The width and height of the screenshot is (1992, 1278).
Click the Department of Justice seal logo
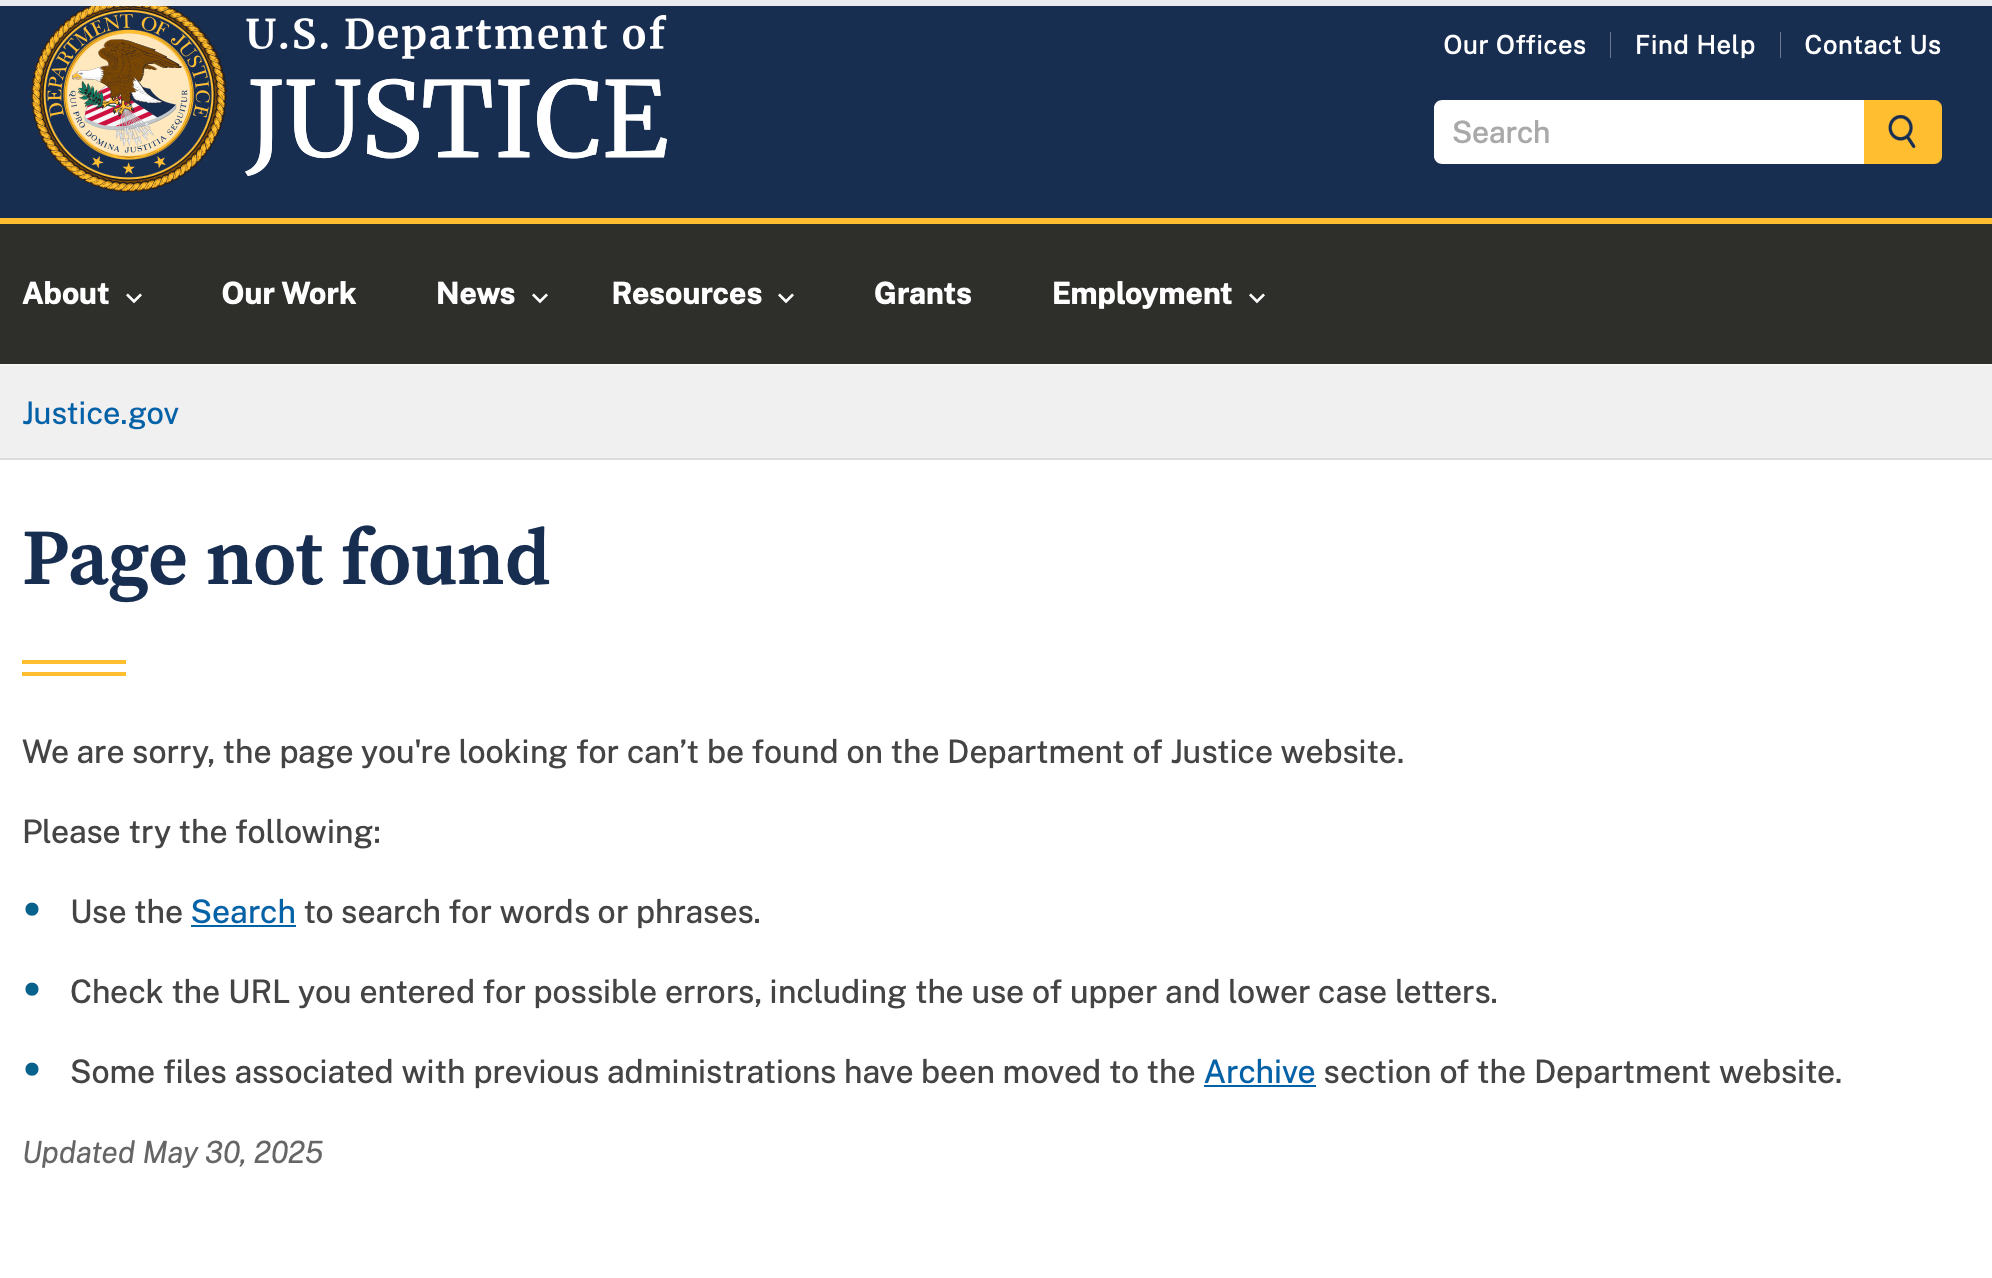[x=128, y=98]
